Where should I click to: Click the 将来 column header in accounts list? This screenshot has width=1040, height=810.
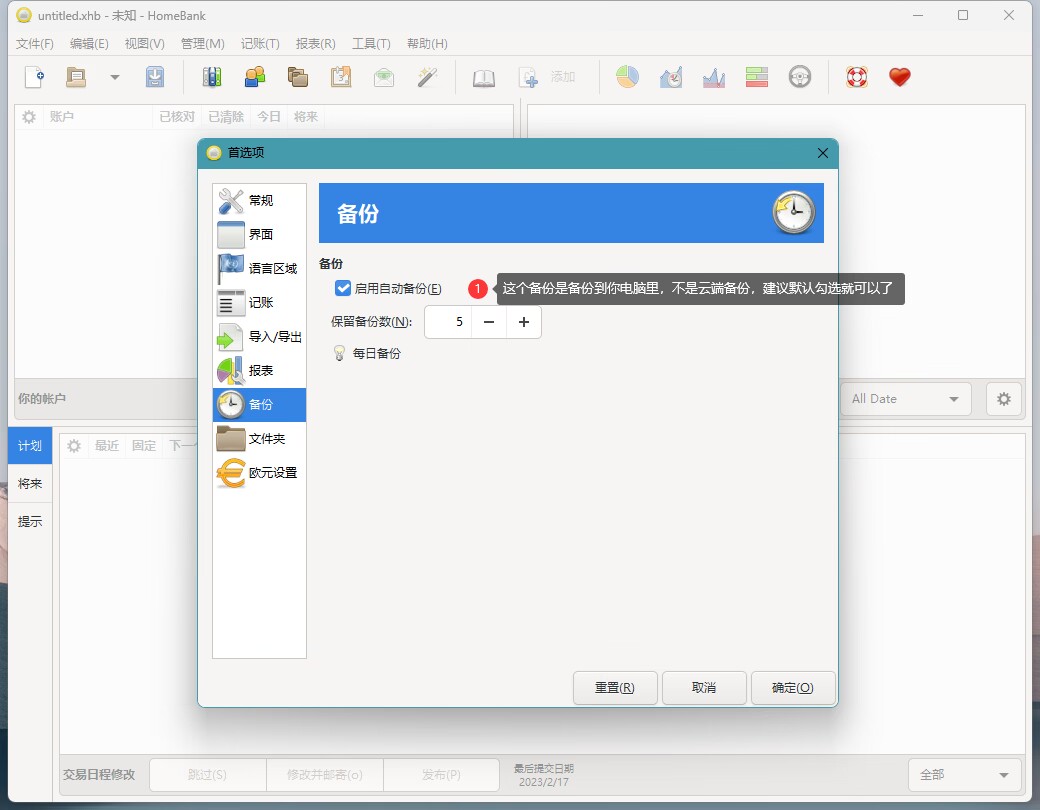pos(306,117)
